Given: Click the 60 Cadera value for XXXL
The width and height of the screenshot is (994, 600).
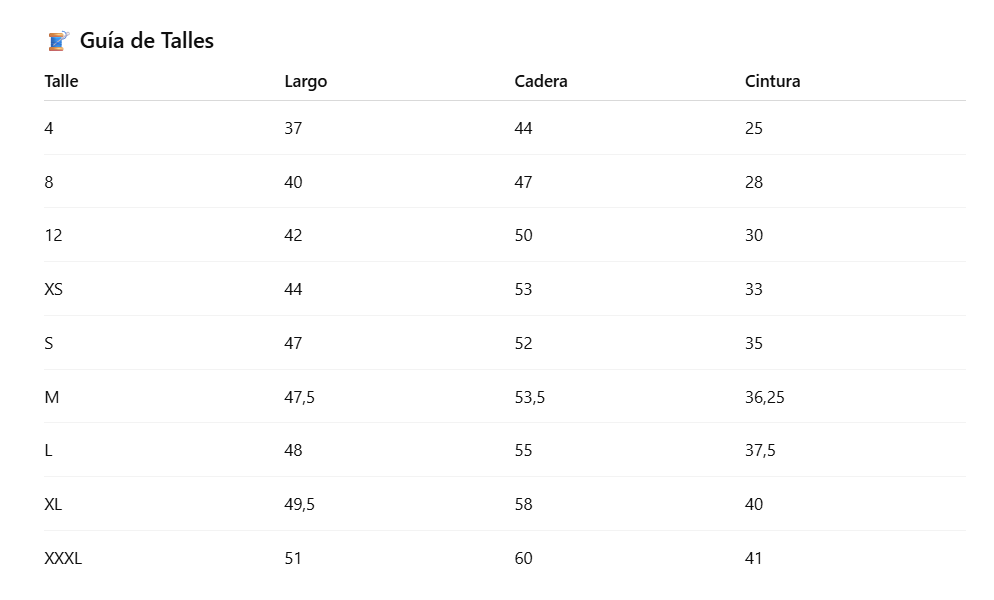Looking at the screenshot, I should coord(523,558).
